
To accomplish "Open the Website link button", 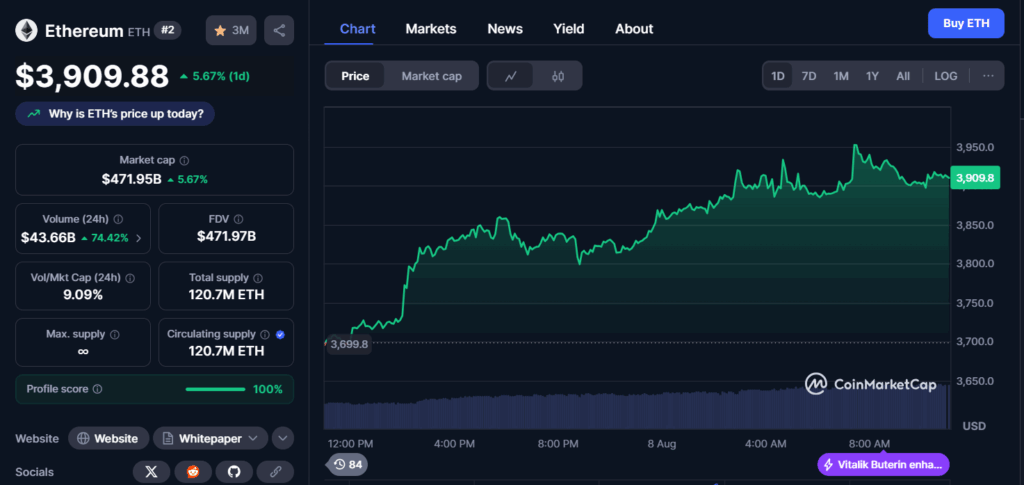I will pos(108,439).
